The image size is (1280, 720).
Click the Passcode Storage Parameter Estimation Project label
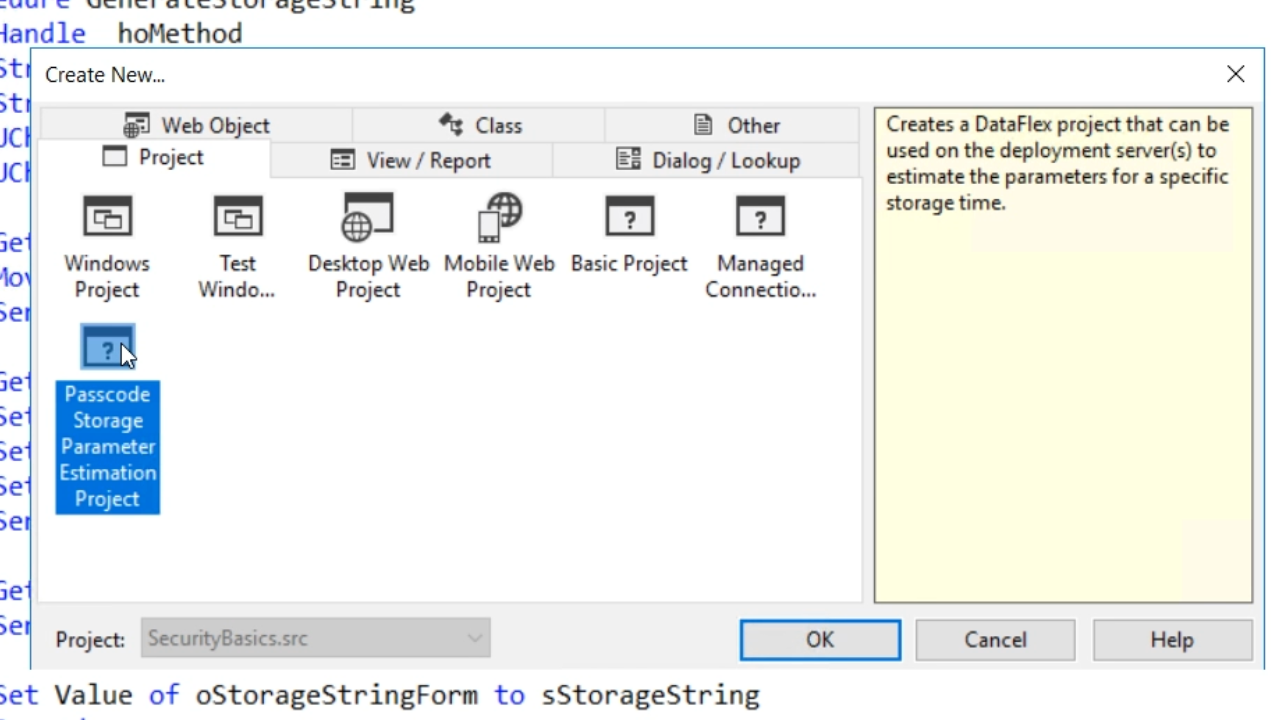107,446
